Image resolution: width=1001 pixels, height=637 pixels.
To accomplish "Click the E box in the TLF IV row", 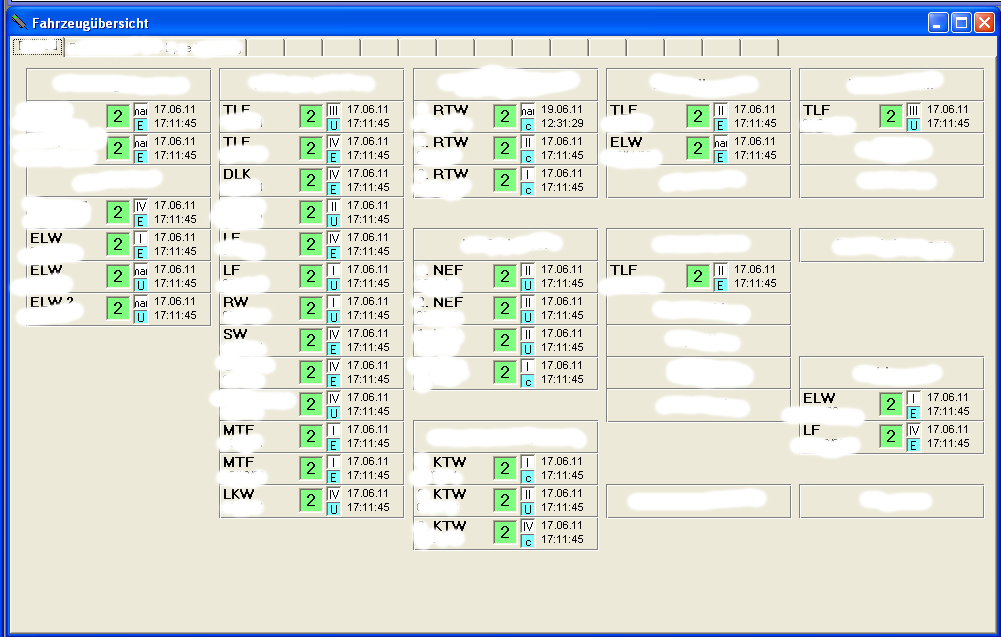I will [x=333, y=156].
